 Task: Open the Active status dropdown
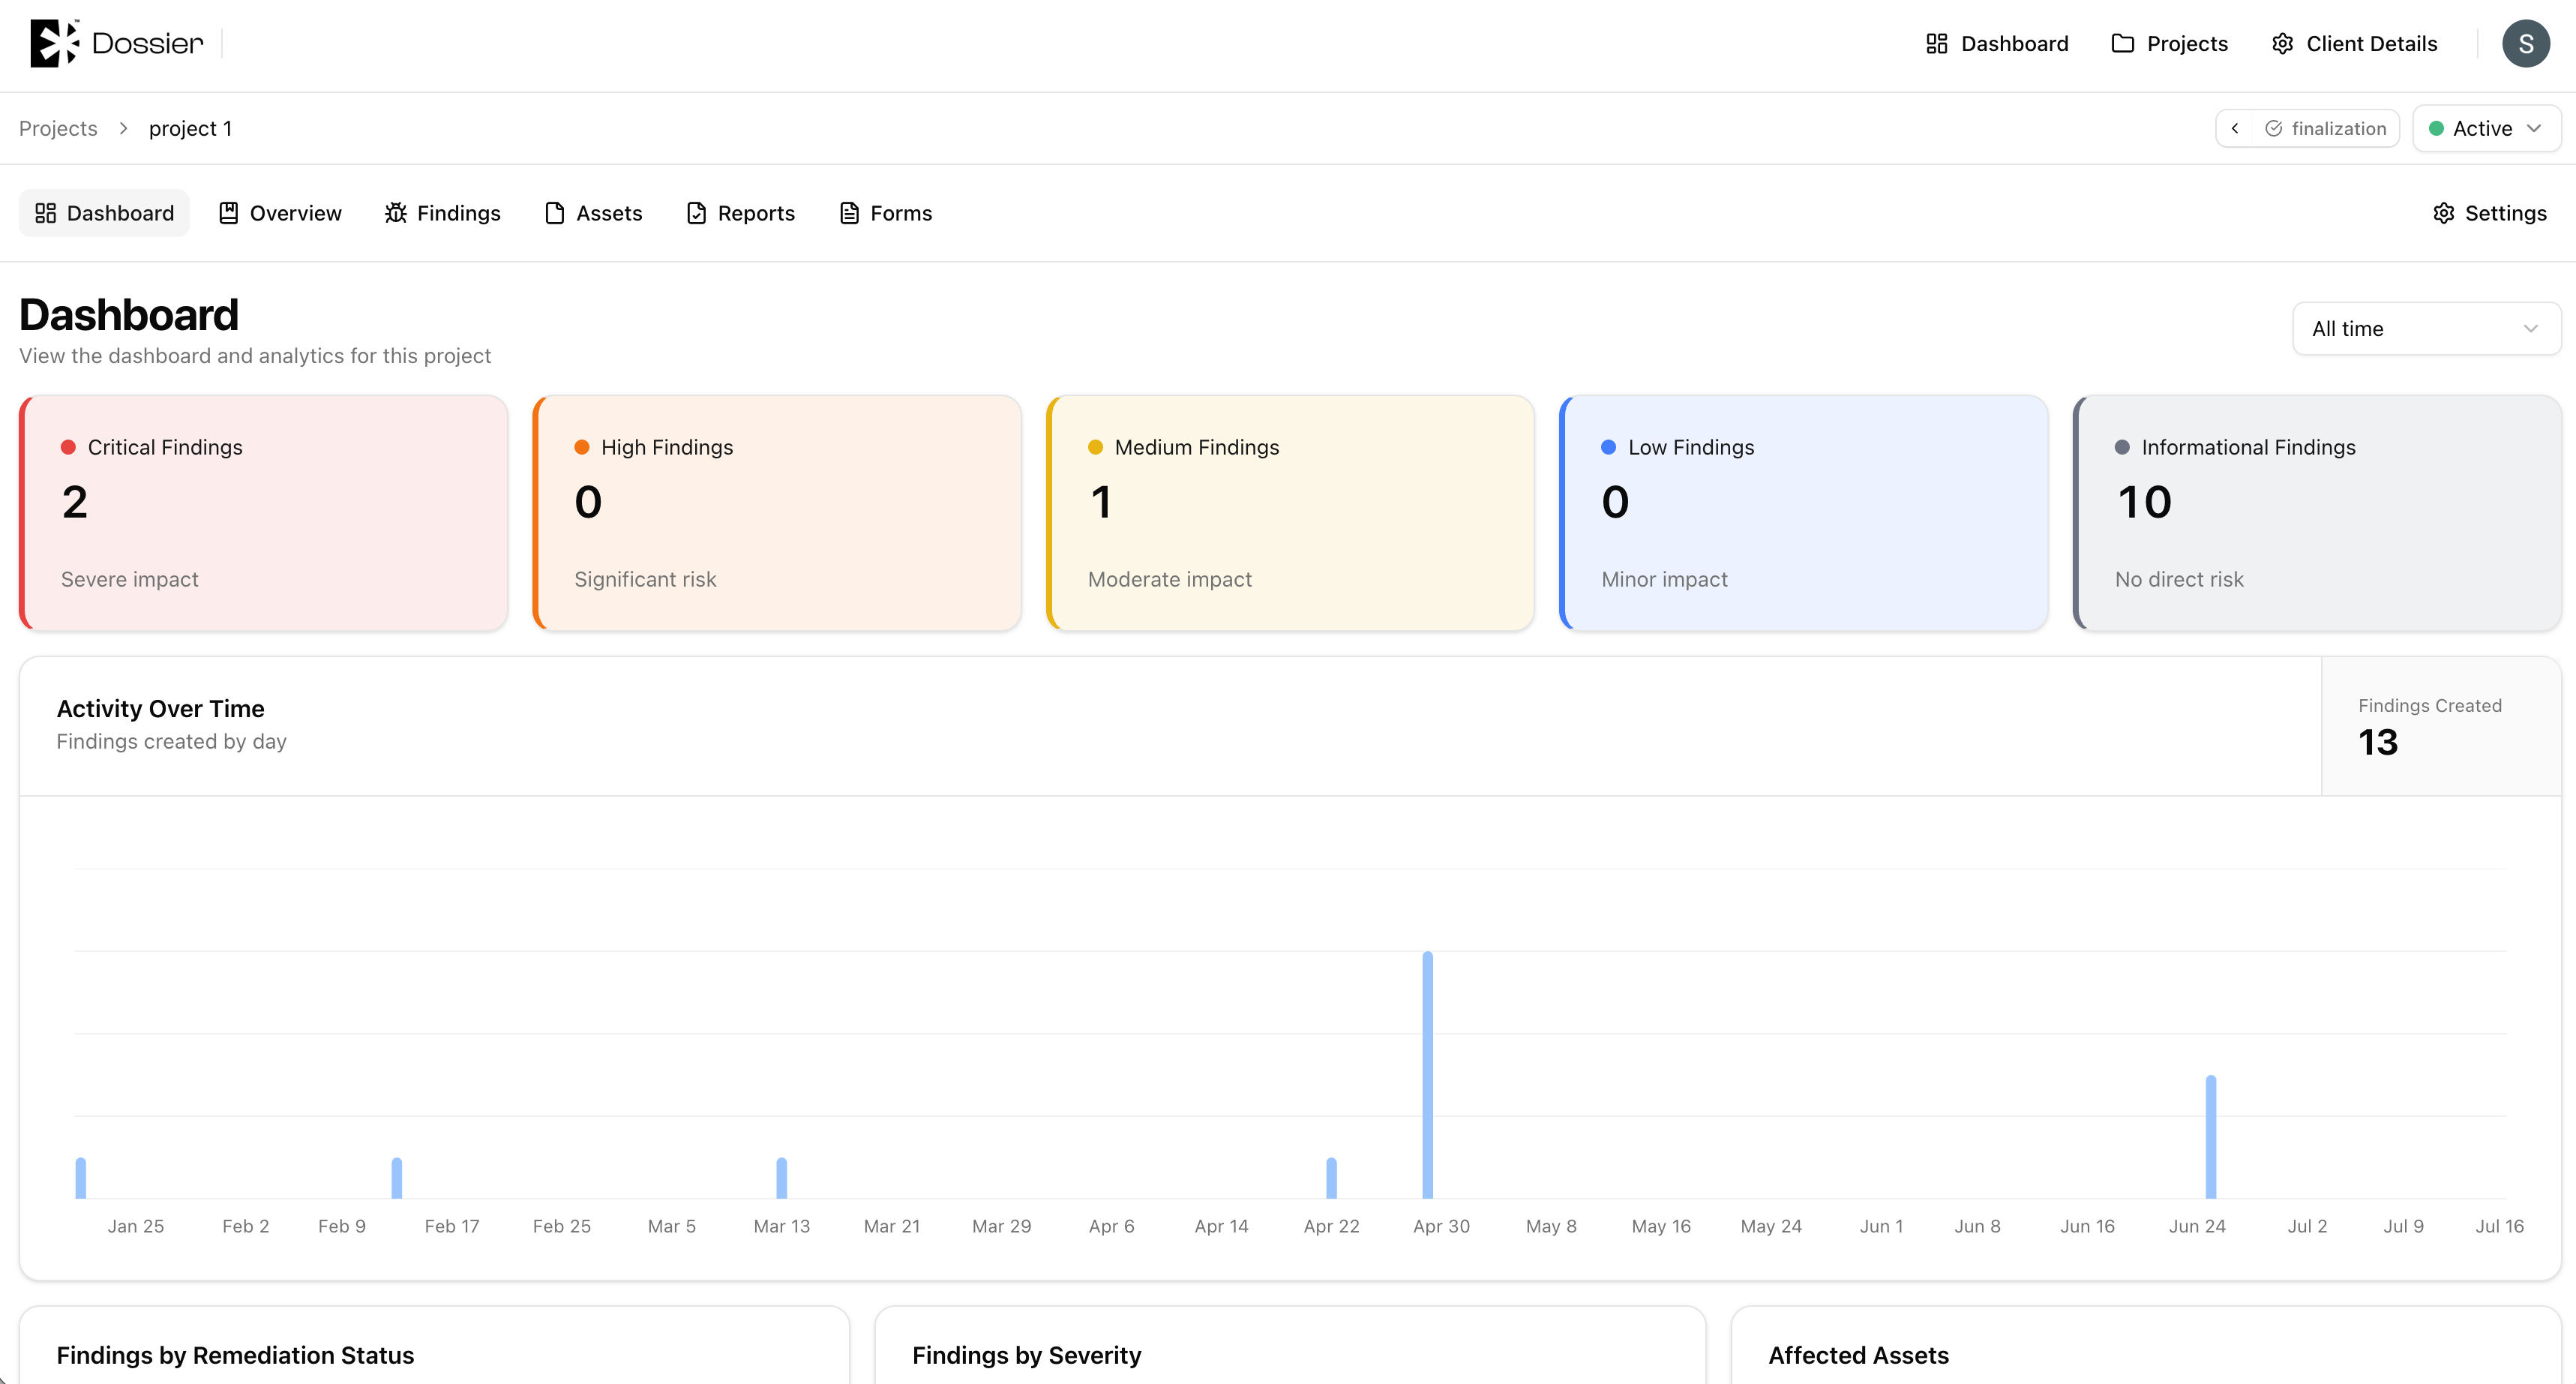[x=2486, y=129]
